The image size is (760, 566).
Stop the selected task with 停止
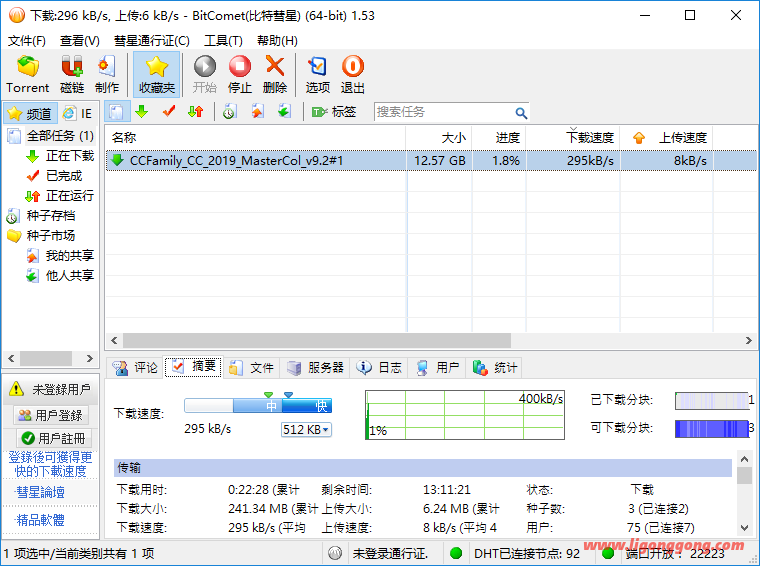point(240,75)
